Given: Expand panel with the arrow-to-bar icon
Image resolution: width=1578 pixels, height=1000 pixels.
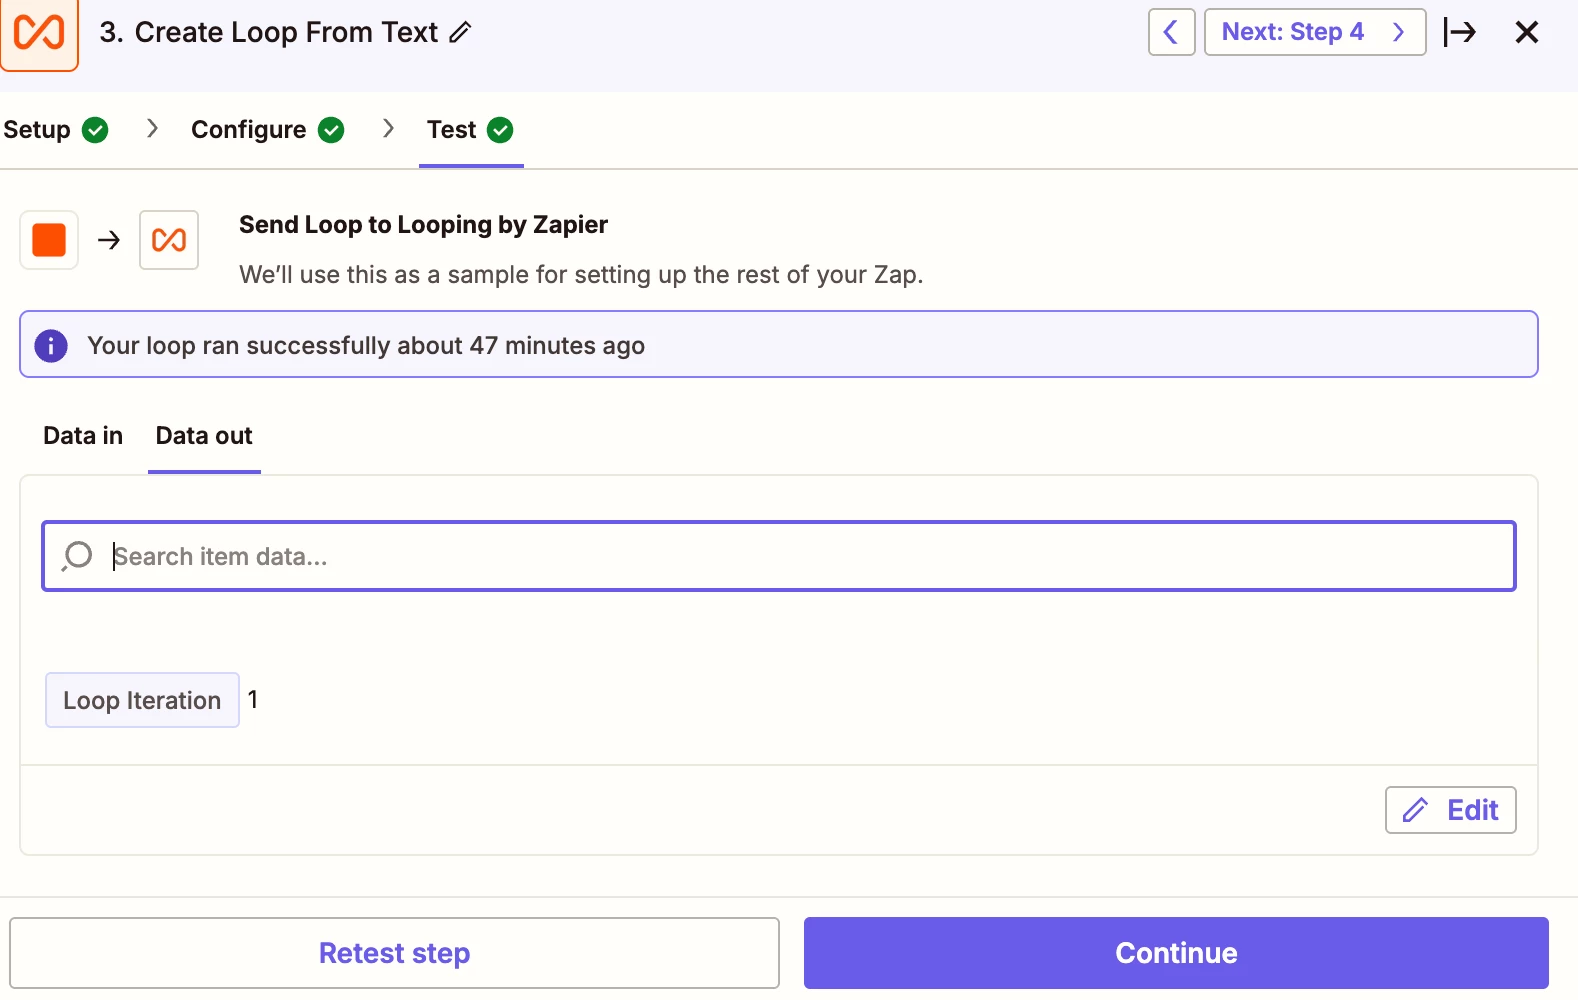Looking at the screenshot, I should 1460,32.
